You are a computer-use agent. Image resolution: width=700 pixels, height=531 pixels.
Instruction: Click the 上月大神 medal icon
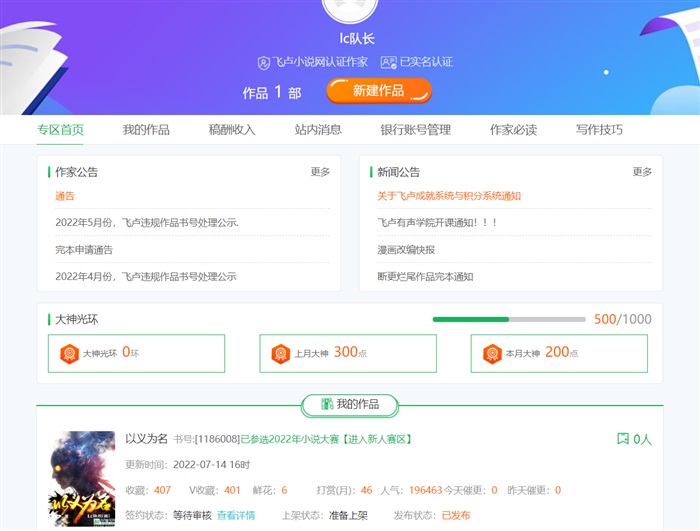tap(281, 353)
